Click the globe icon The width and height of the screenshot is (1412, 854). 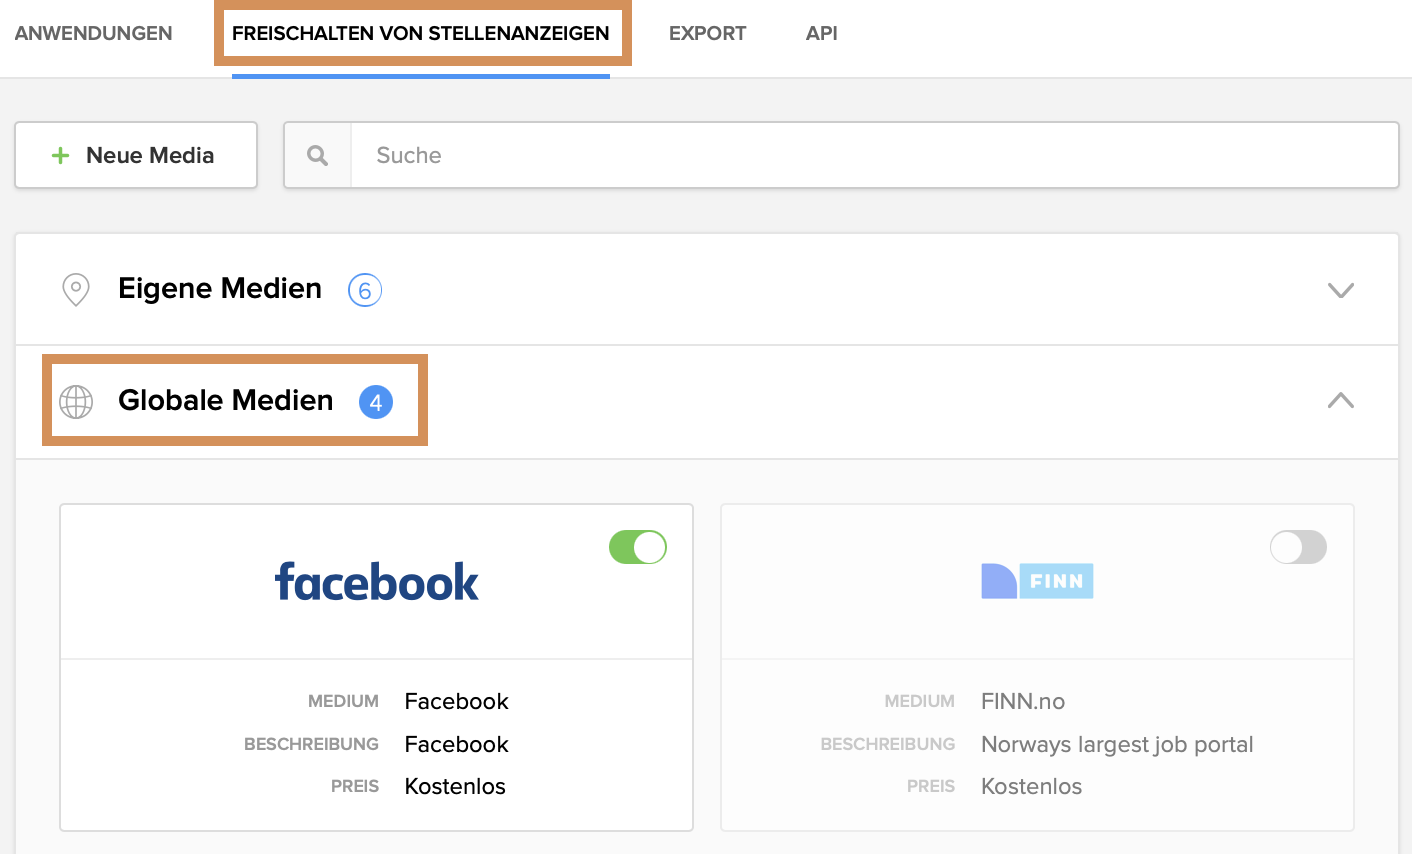[x=76, y=401]
